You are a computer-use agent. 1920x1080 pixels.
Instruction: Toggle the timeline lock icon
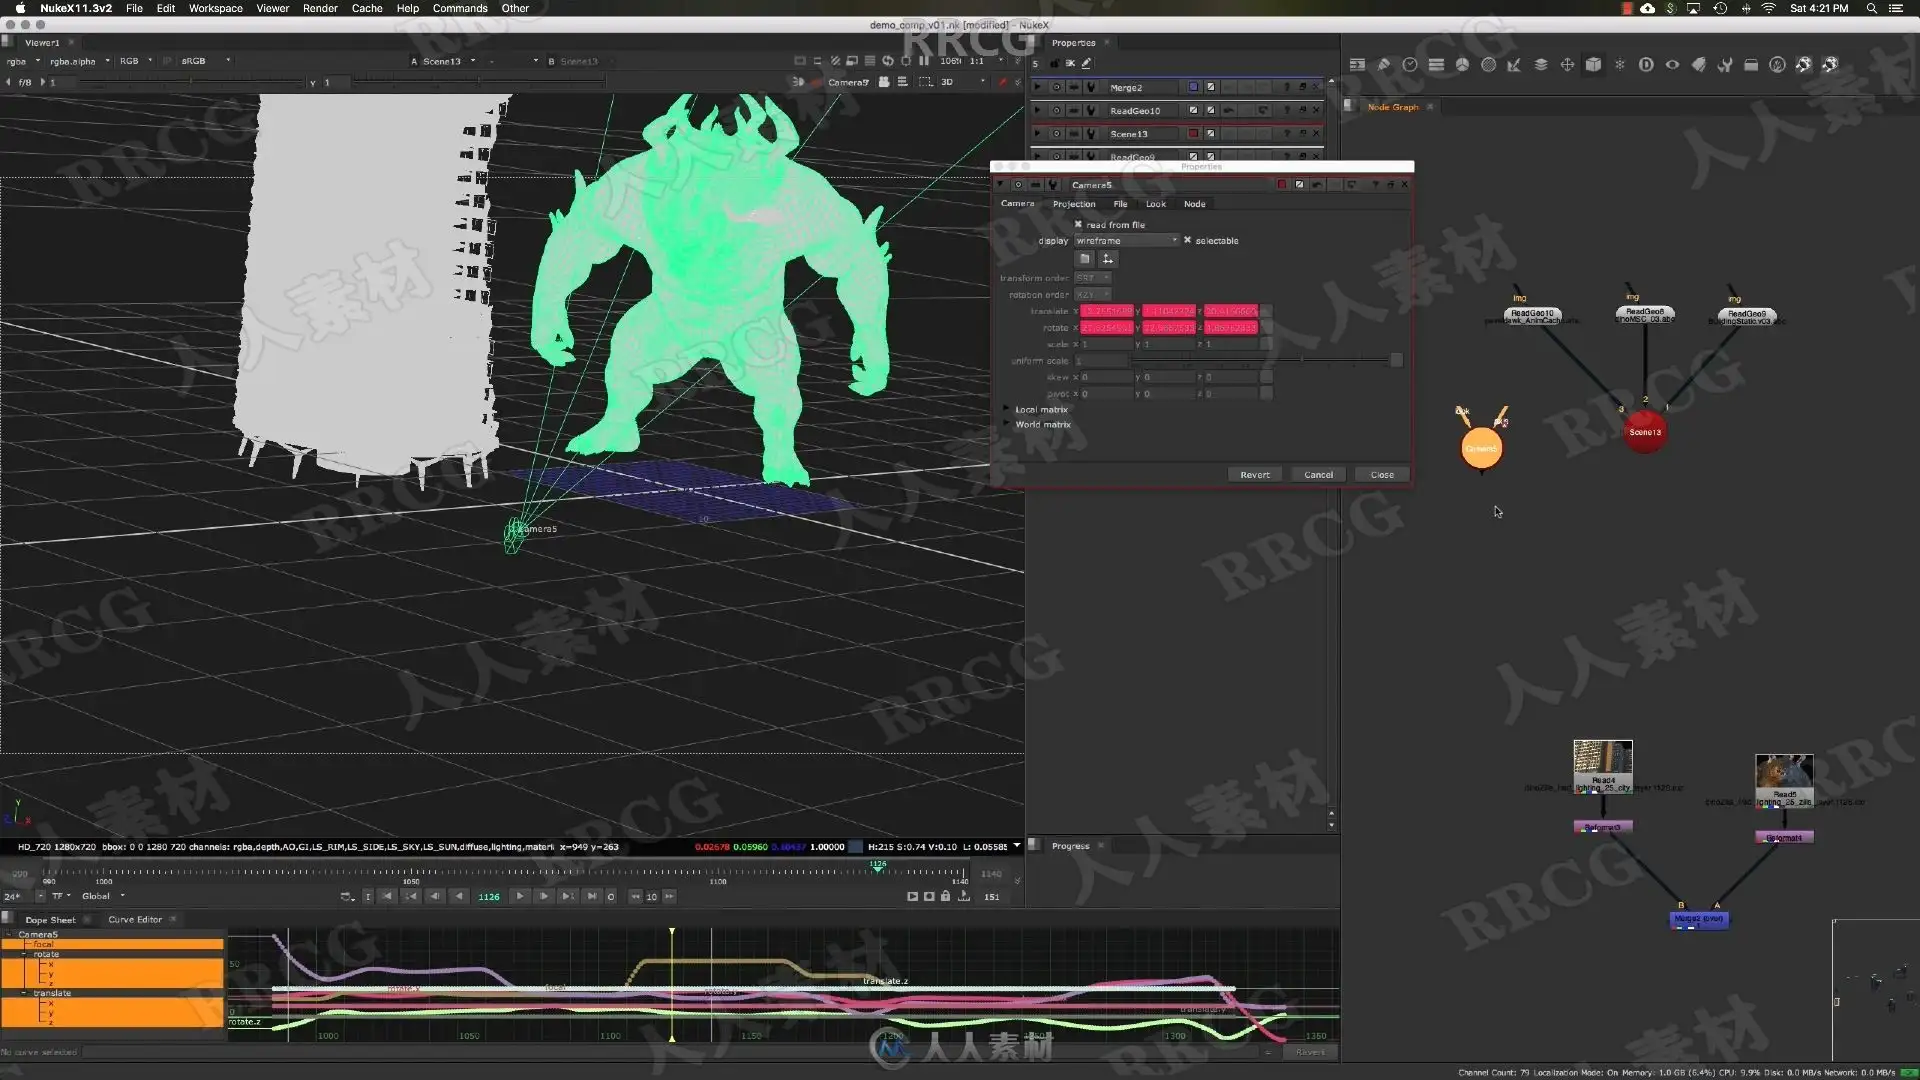pos(945,896)
